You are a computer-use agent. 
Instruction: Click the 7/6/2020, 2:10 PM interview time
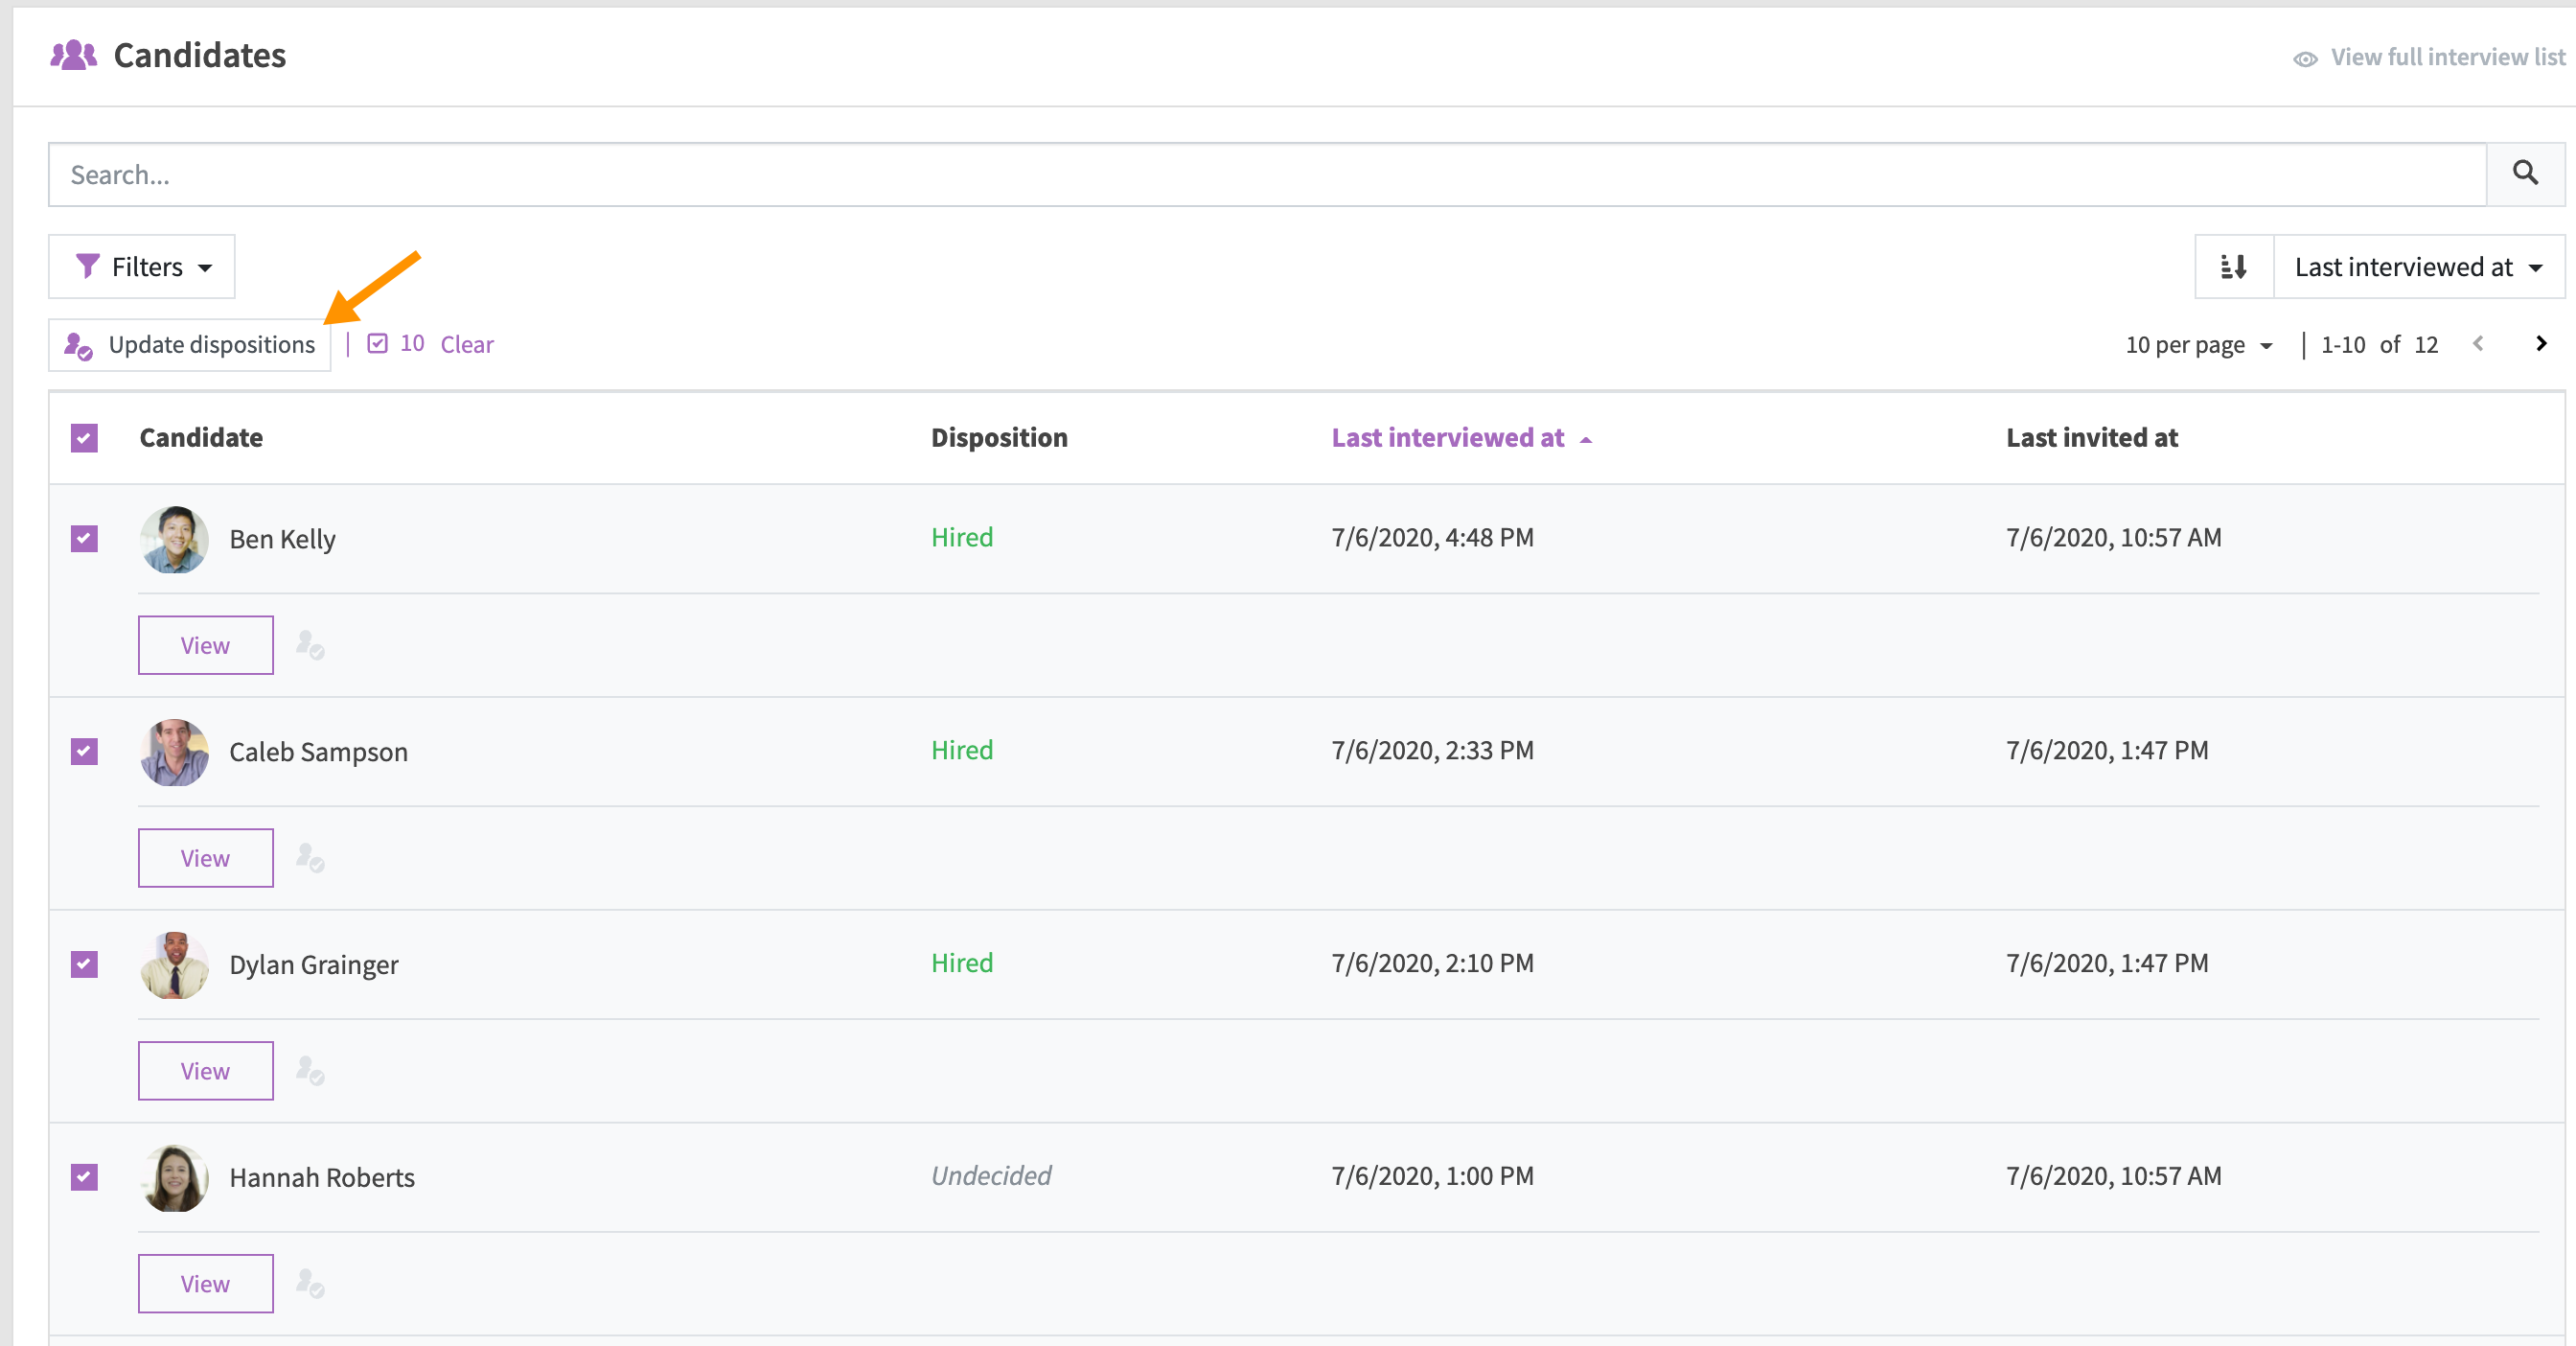[x=1432, y=963]
